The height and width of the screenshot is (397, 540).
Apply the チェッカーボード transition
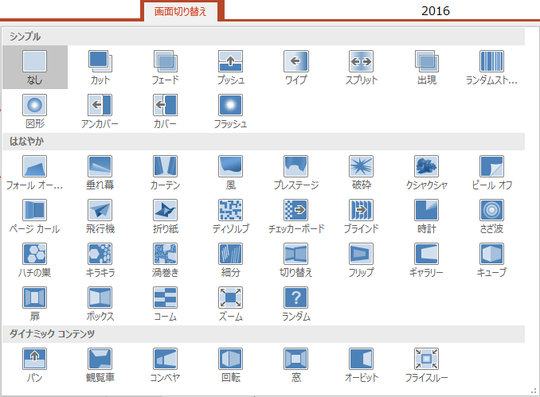(296, 216)
